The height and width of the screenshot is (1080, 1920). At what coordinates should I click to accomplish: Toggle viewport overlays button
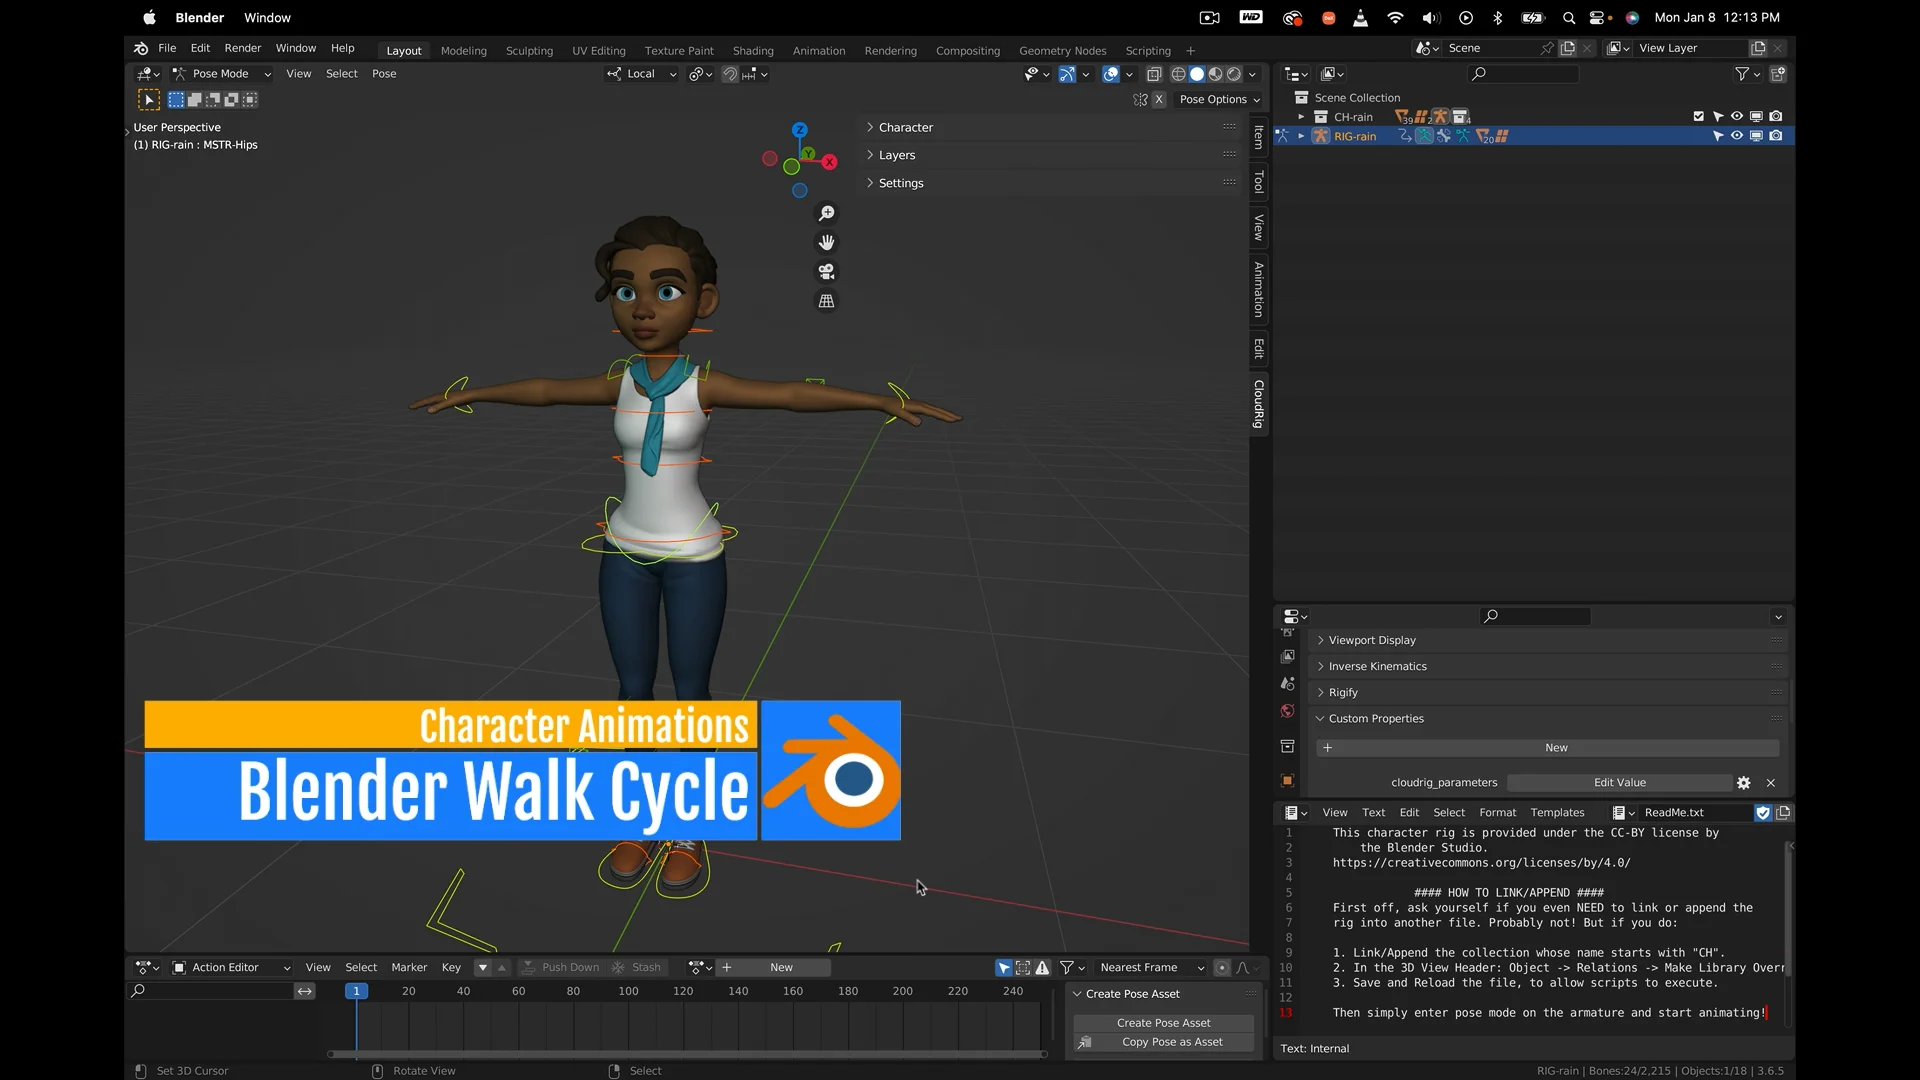point(1111,74)
